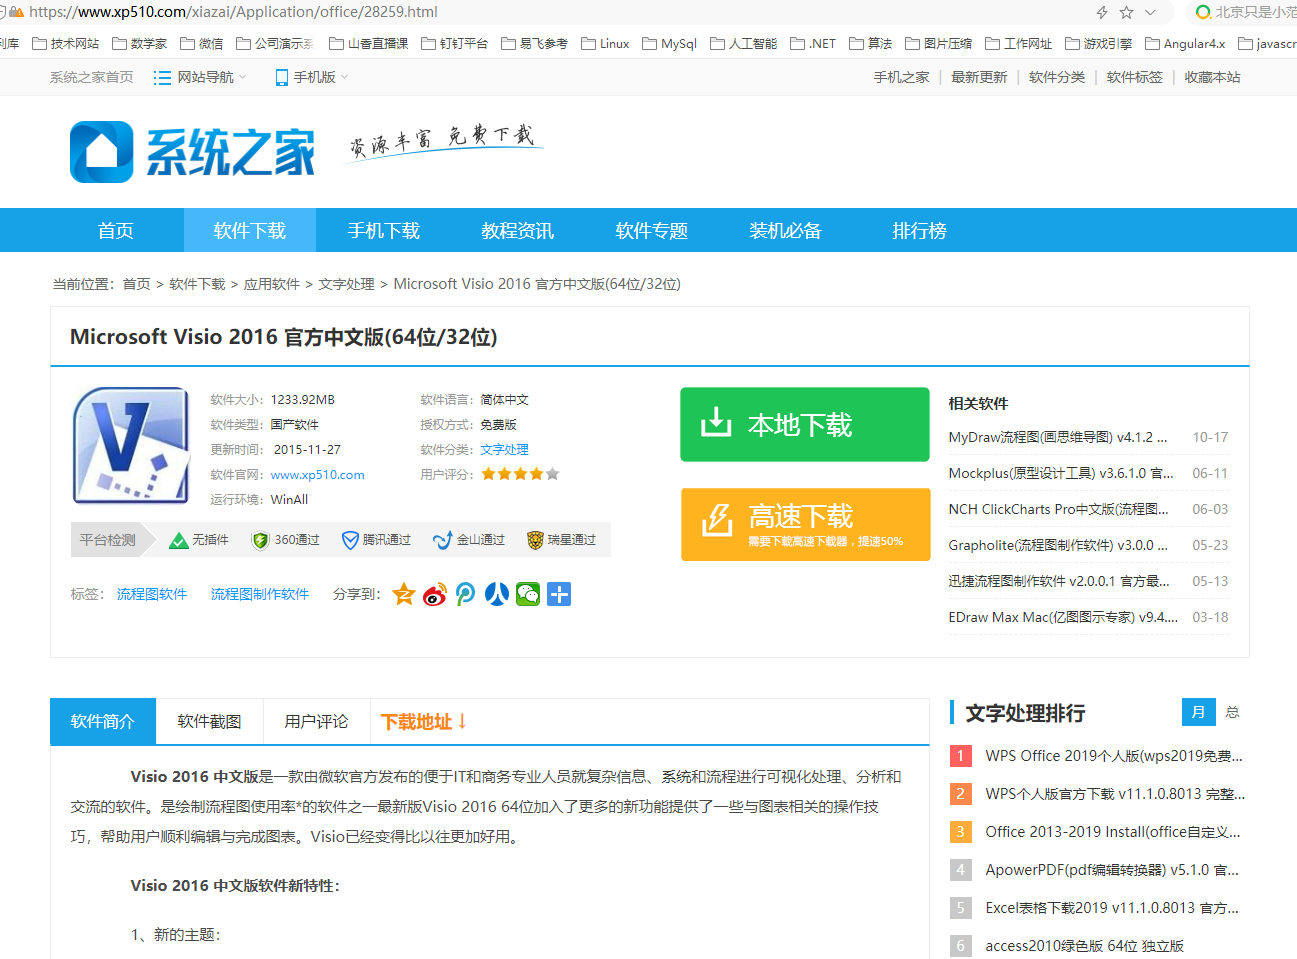Open the 钉钉平台 bookmark folder
1297x959 pixels.
point(455,44)
